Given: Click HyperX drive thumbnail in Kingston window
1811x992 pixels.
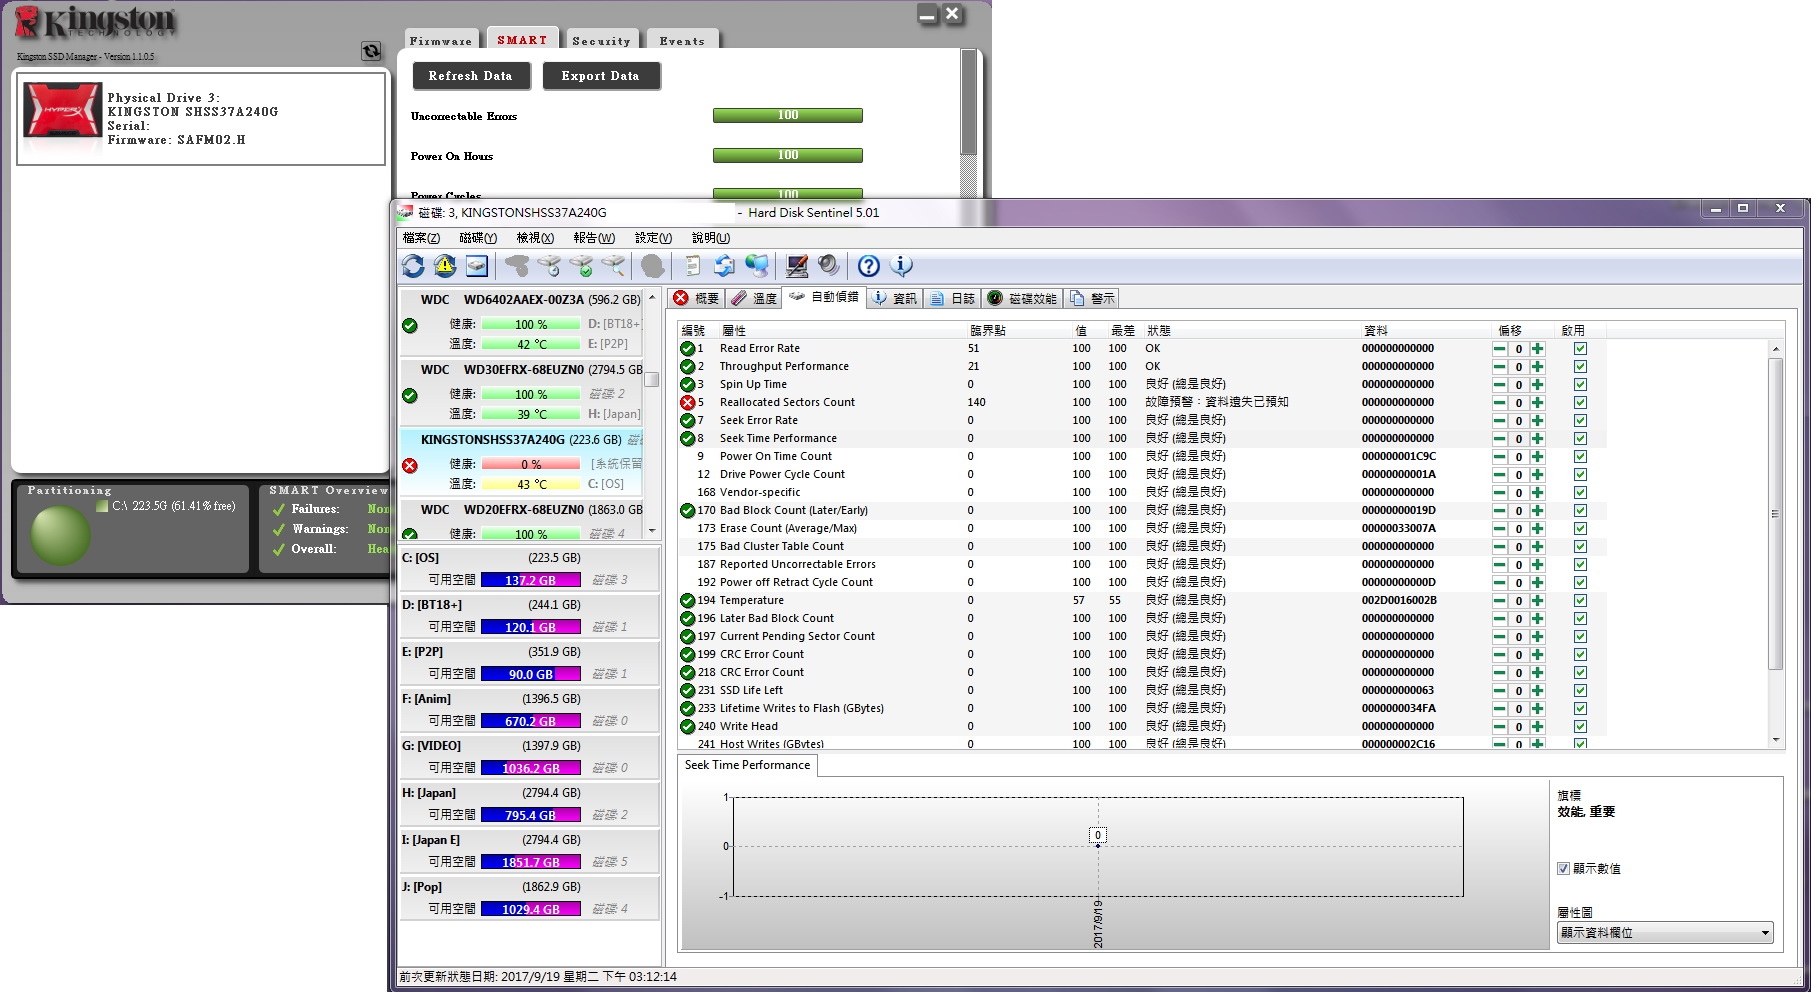Looking at the screenshot, I should [62, 109].
